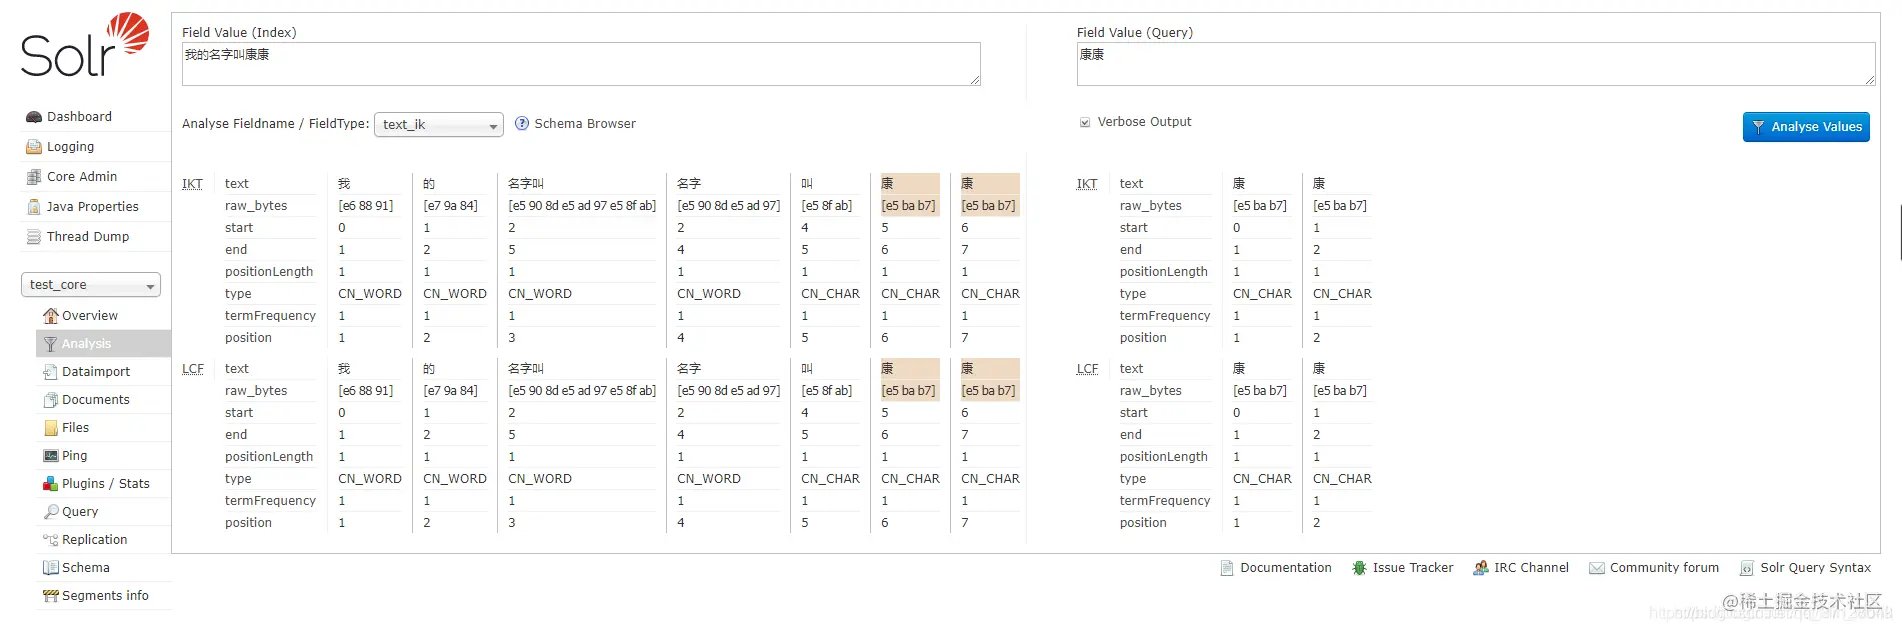Open the Logging page icon
Screen dimensions: 1902x631
click(34, 147)
